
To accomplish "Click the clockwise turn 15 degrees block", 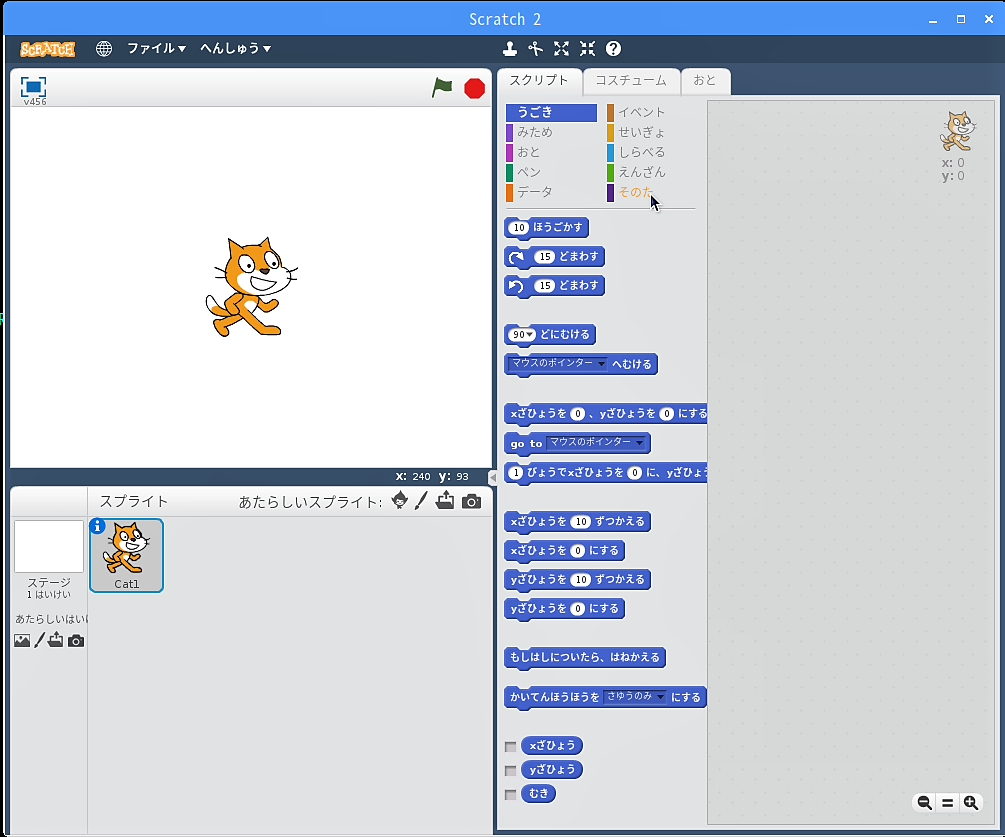I will 554,257.
